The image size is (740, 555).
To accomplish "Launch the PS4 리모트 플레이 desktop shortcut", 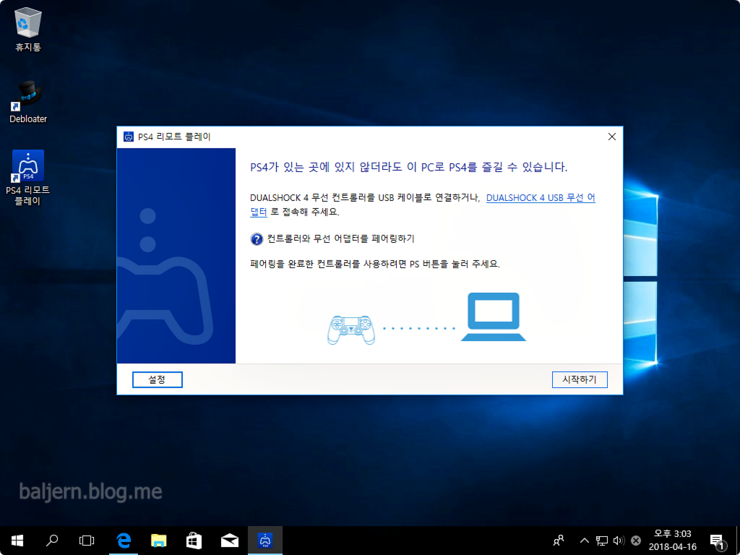I will [28, 177].
